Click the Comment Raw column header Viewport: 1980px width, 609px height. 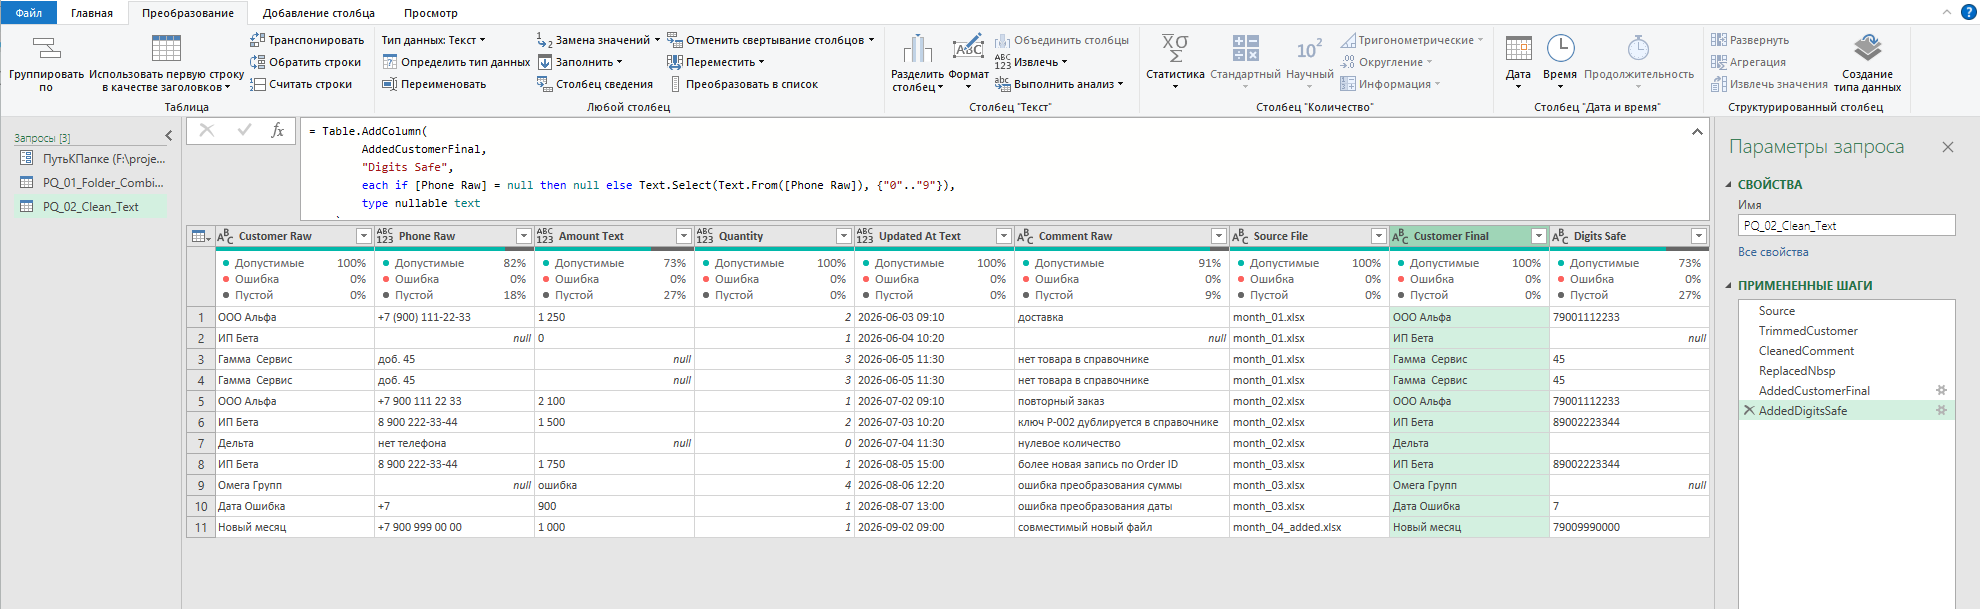[1121, 236]
